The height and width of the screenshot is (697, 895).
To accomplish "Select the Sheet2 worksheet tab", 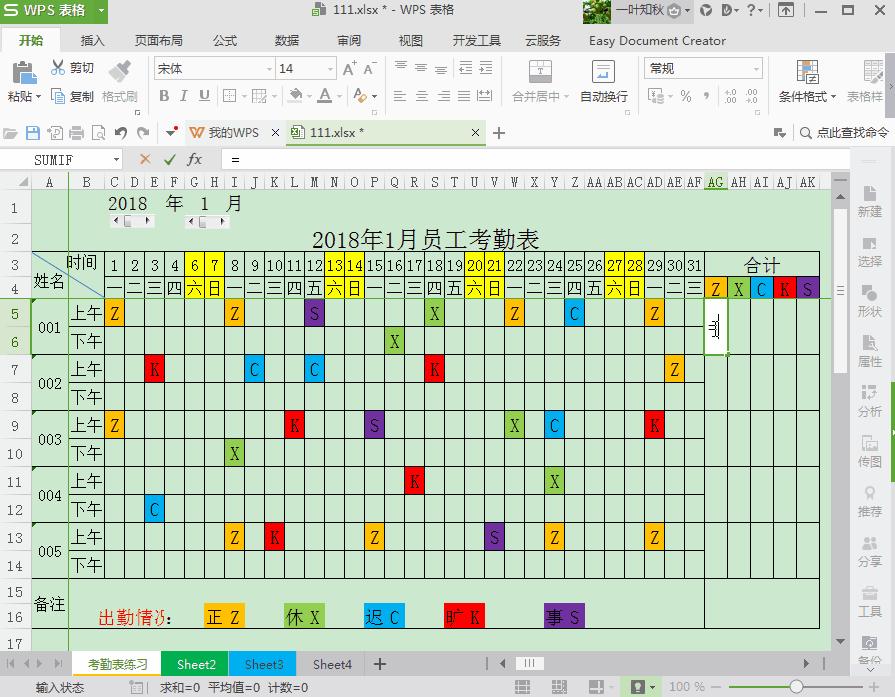I will (196, 664).
